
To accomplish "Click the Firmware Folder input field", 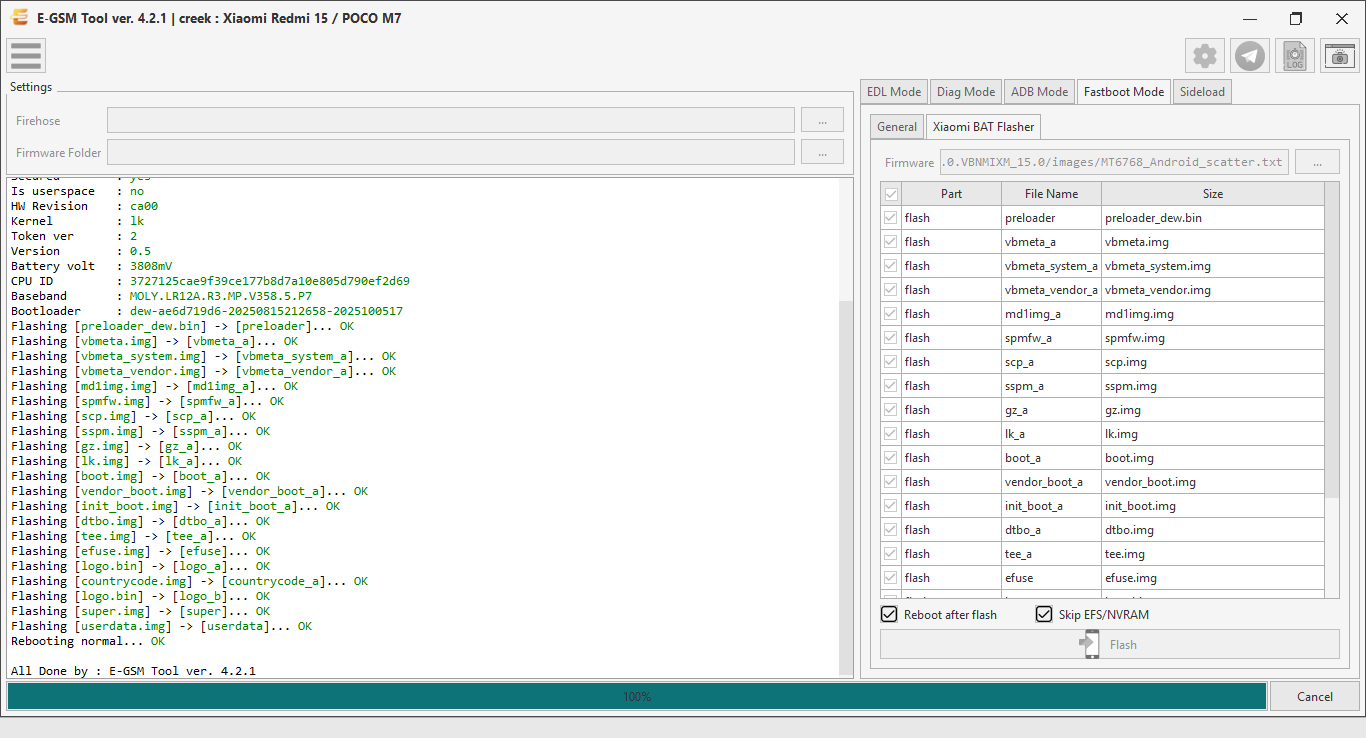I will (x=451, y=152).
